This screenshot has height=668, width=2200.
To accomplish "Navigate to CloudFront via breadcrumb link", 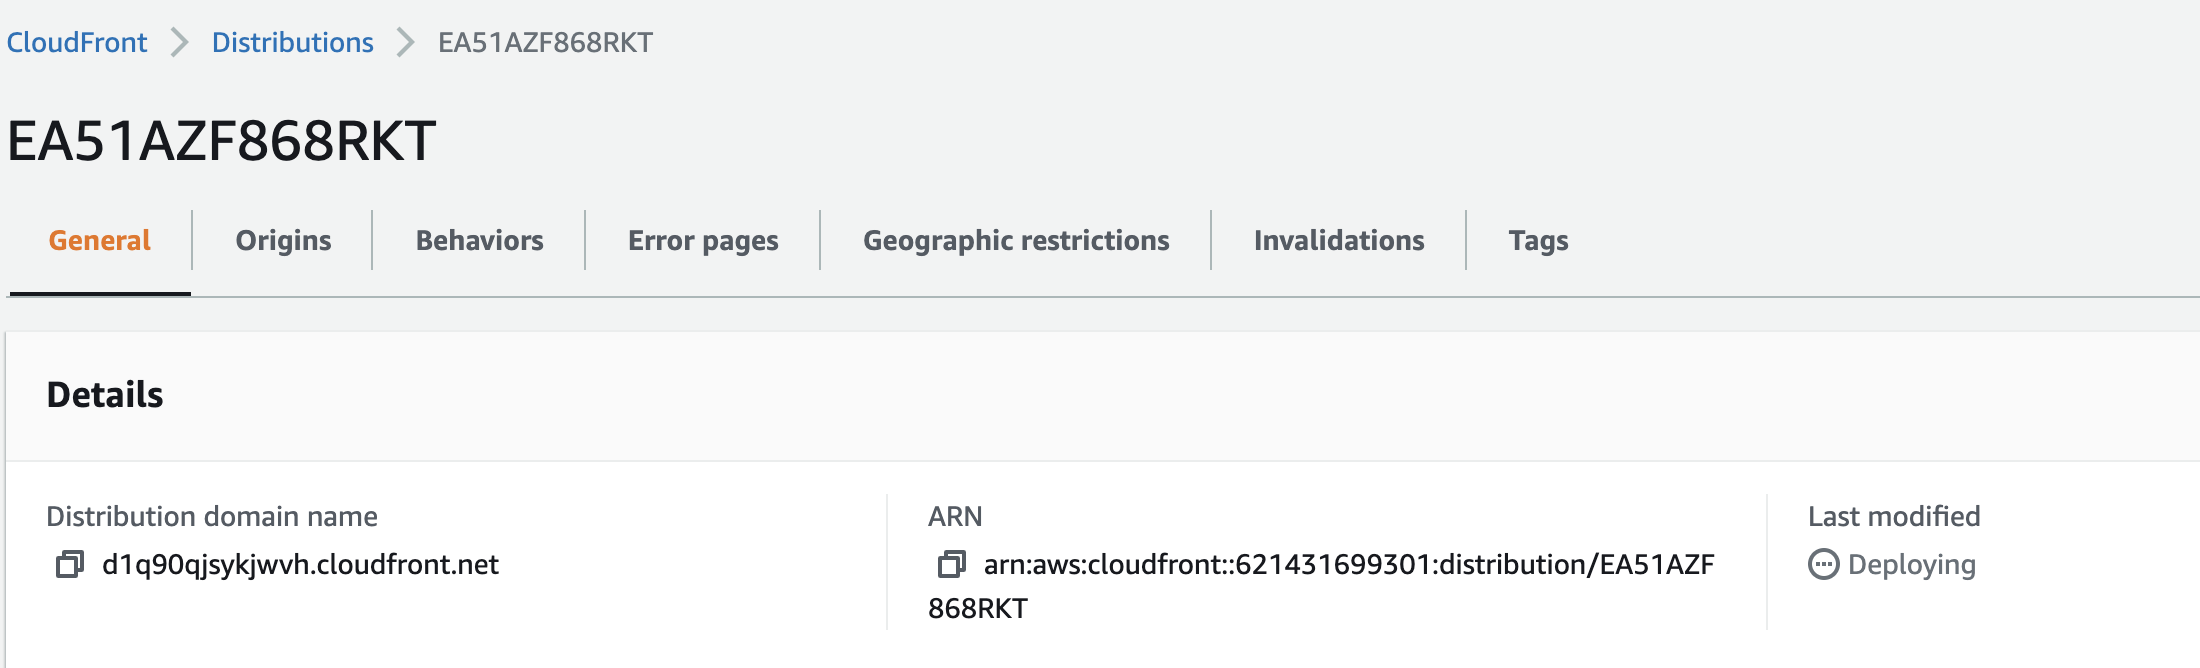I will (76, 42).
